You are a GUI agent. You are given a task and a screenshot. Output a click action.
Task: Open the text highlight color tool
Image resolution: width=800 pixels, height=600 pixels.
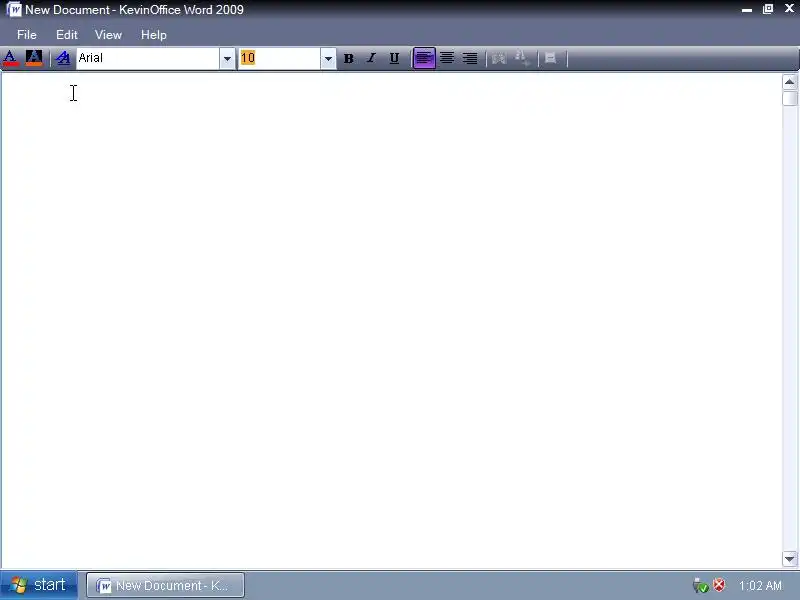click(34, 58)
